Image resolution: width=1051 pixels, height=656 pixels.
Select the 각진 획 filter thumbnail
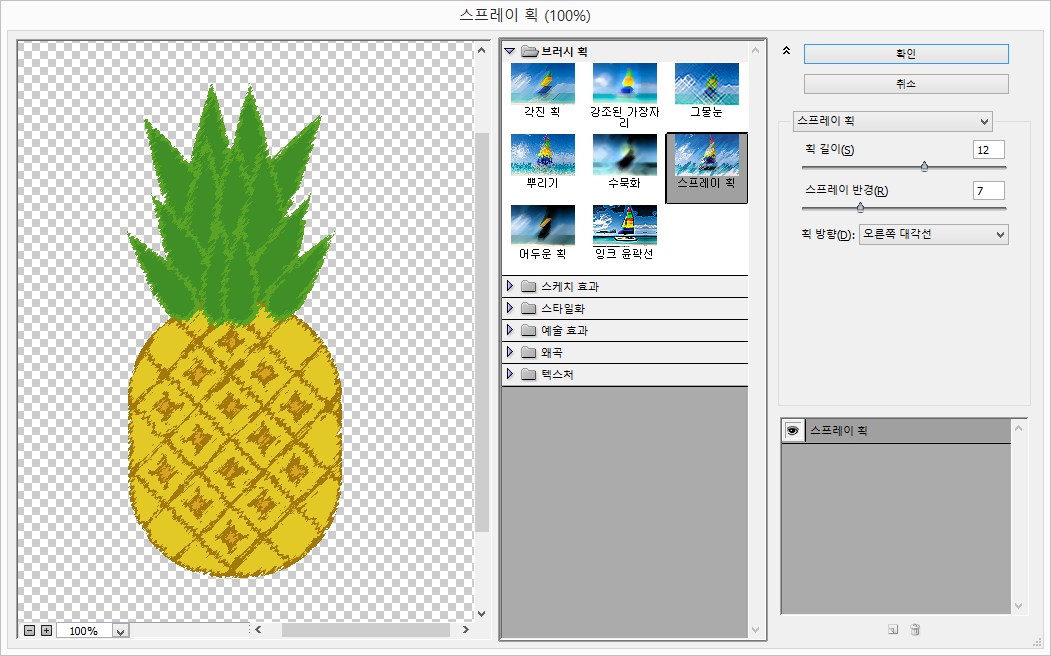[542, 84]
